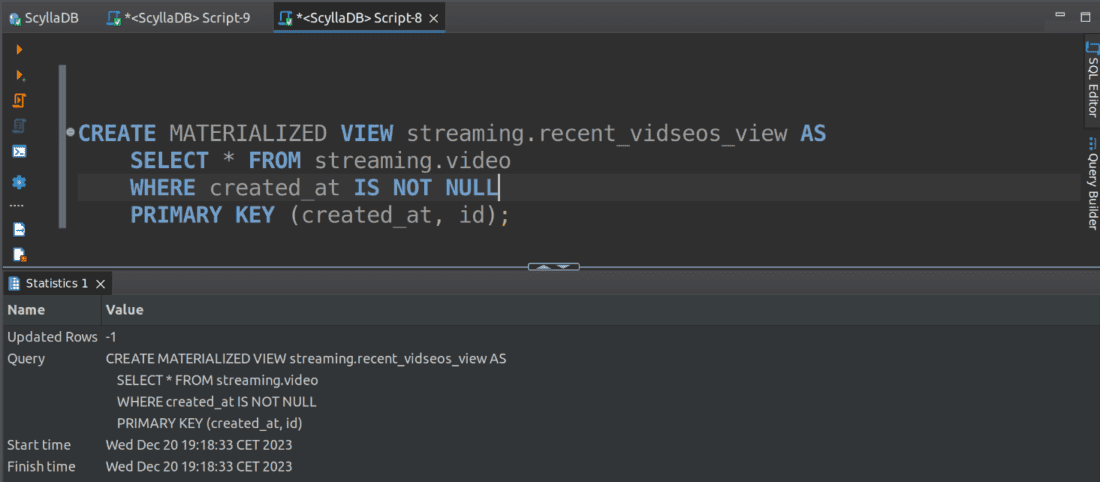Select the Finish time row in statistics
The width and height of the screenshot is (1100, 482).
click(x=42, y=466)
